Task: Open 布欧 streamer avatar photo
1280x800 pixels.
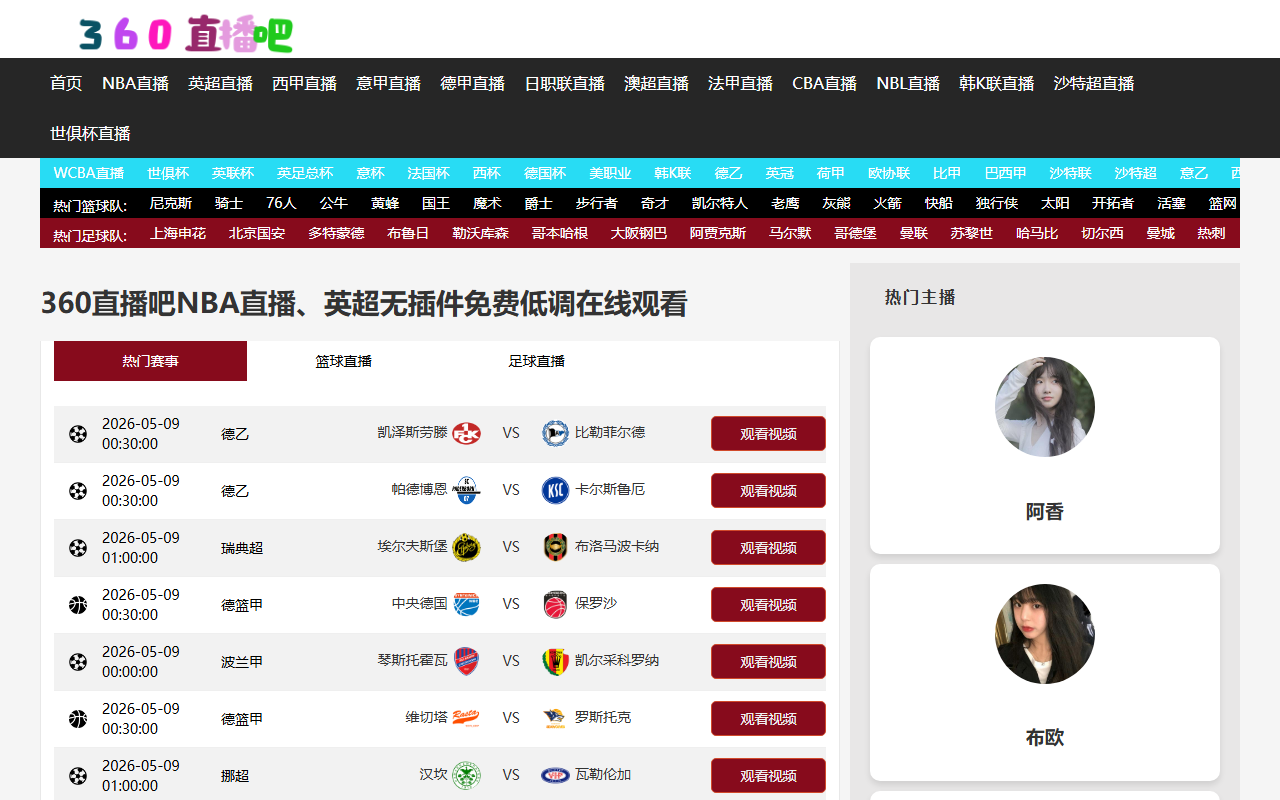Action: (x=1045, y=634)
